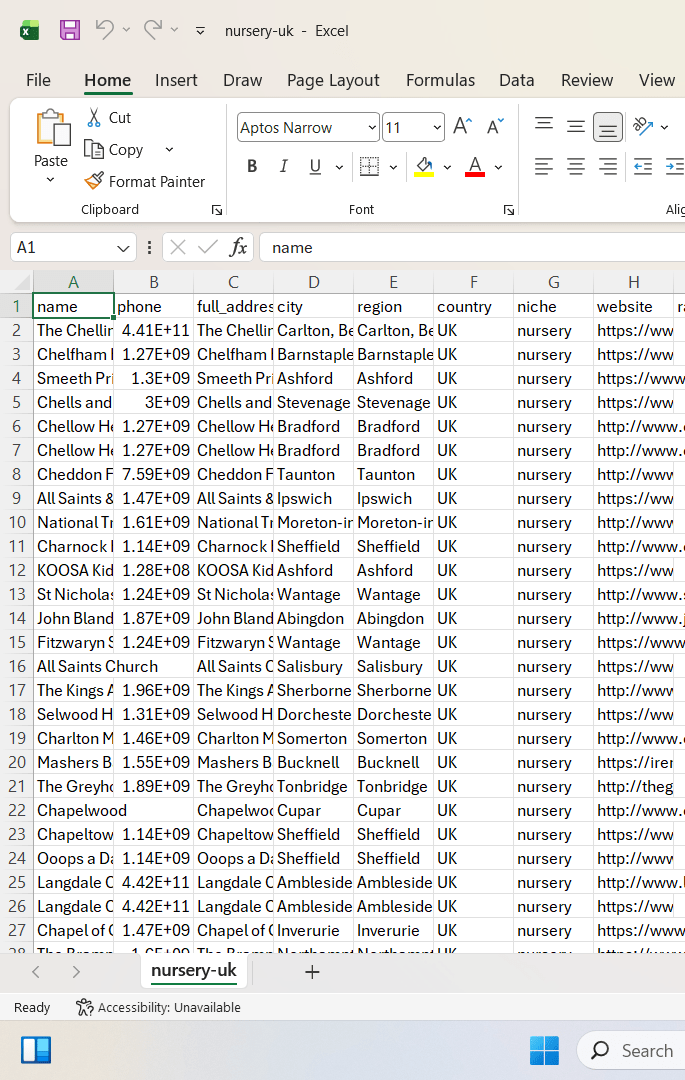Increase font size with larger A
The width and height of the screenshot is (685, 1080).
[x=463, y=127]
